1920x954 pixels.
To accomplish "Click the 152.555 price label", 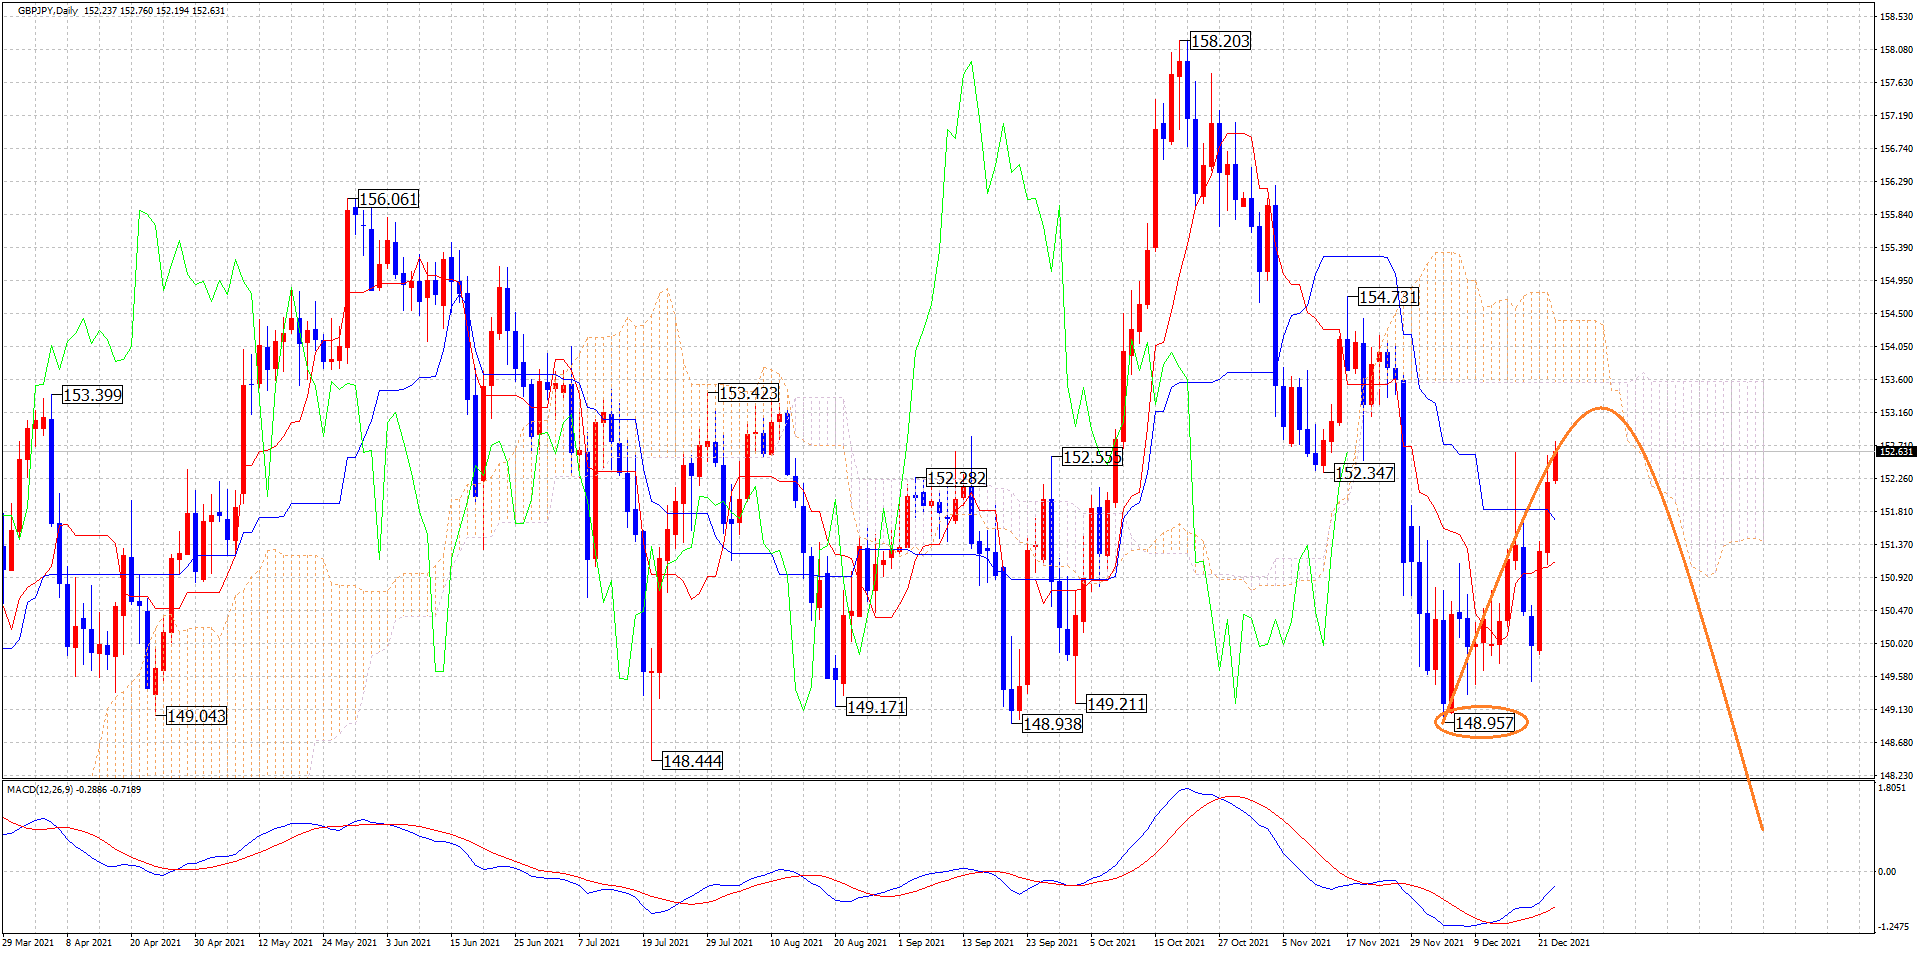I will tap(1092, 457).
